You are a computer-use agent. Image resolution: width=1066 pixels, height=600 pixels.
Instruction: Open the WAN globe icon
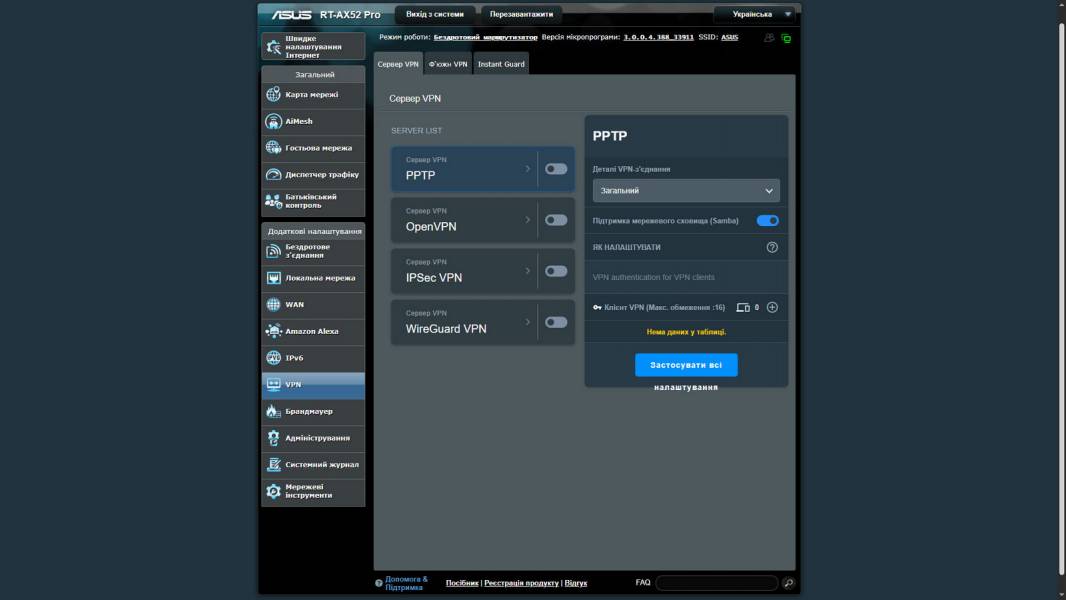pyautogui.click(x=273, y=305)
